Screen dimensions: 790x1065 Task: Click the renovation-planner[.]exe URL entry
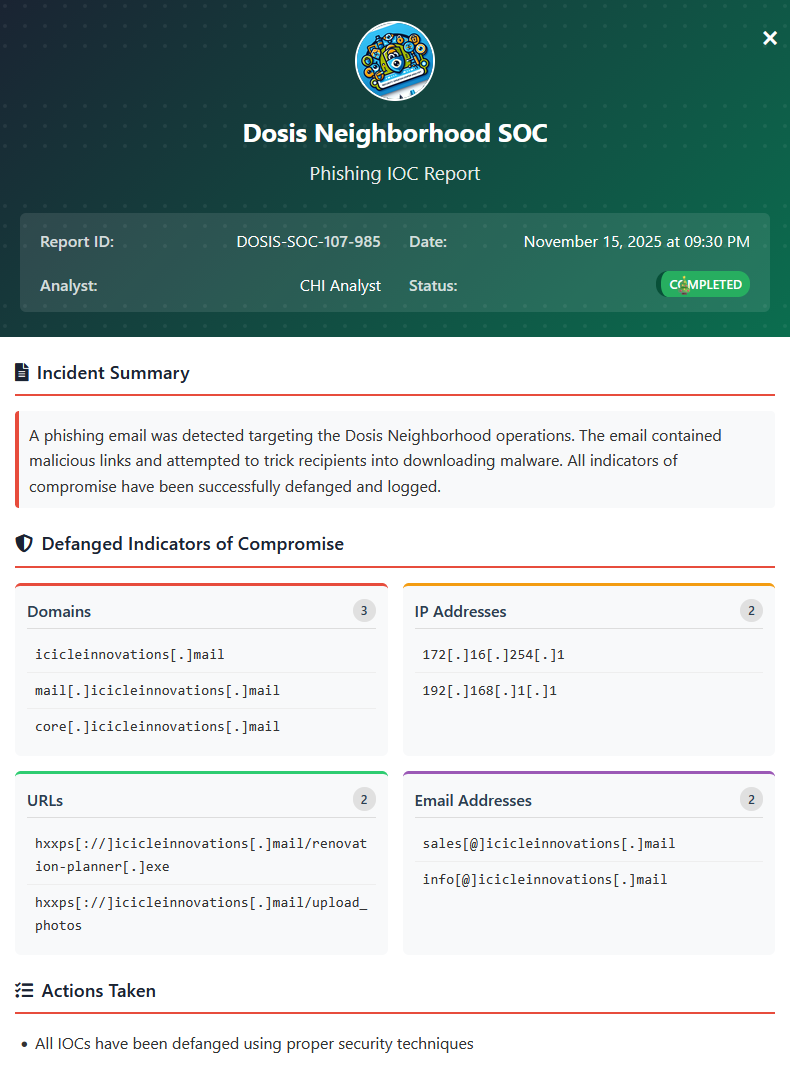201,855
